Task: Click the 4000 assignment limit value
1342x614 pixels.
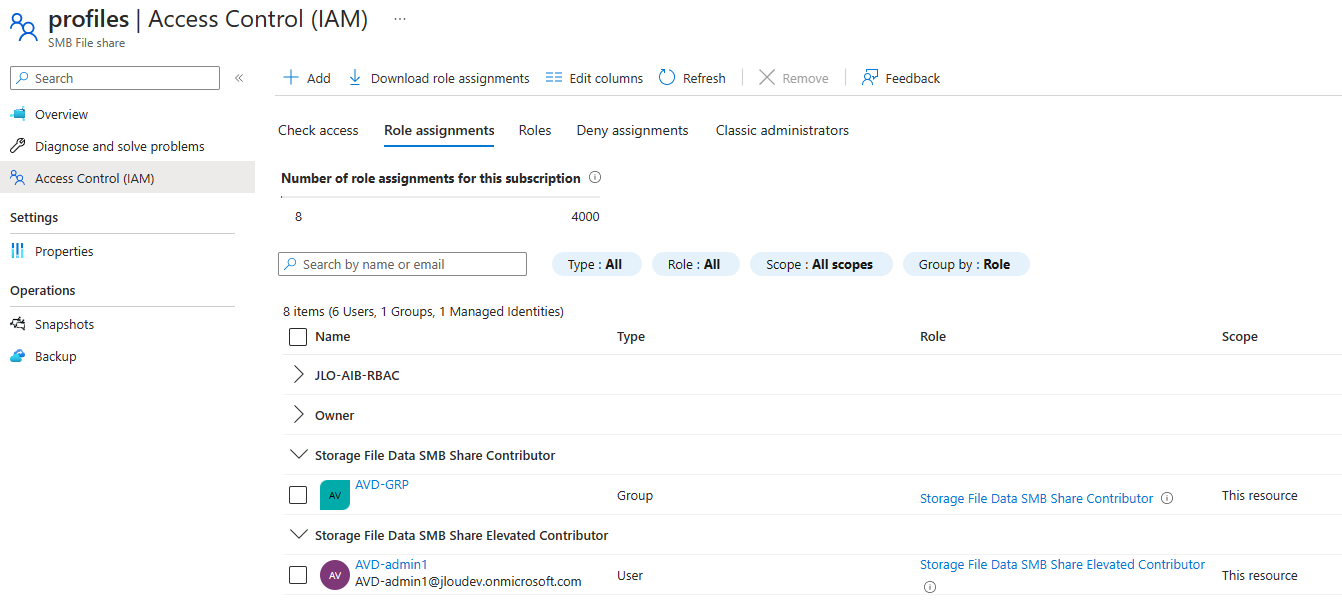Action: click(585, 217)
